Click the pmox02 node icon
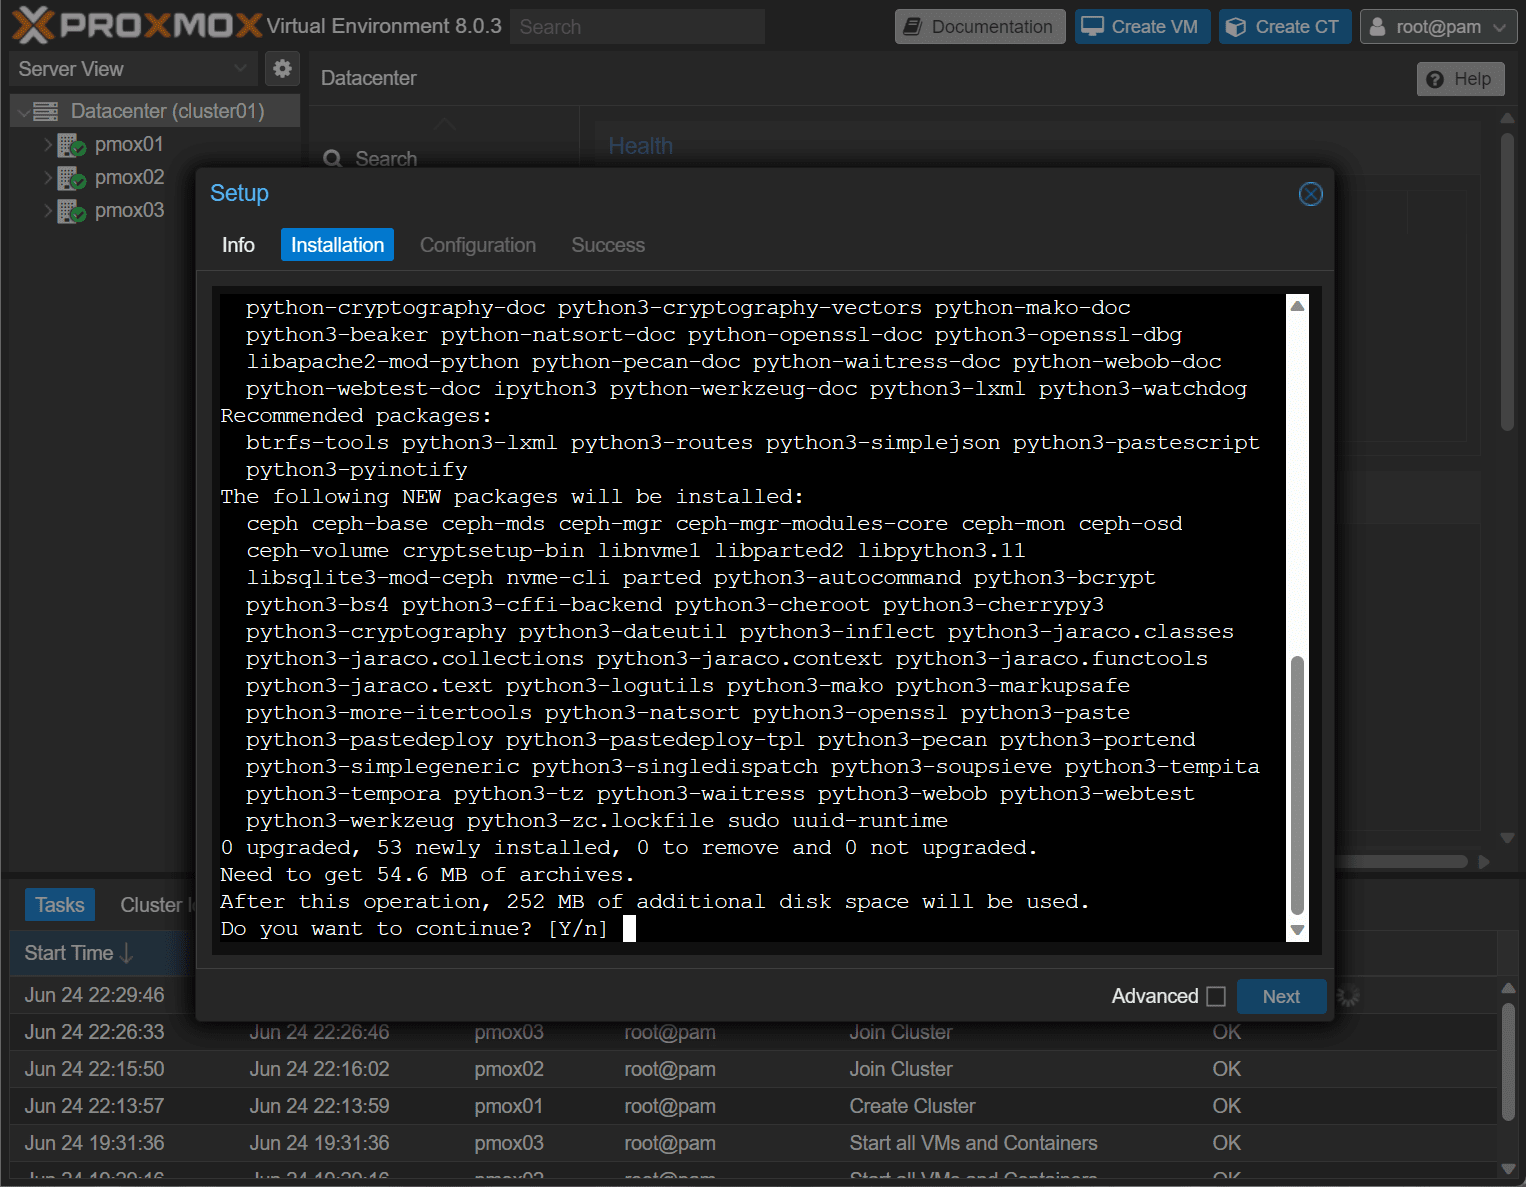Image resolution: width=1526 pixels, height=1187 pixels. pos(71,178)
